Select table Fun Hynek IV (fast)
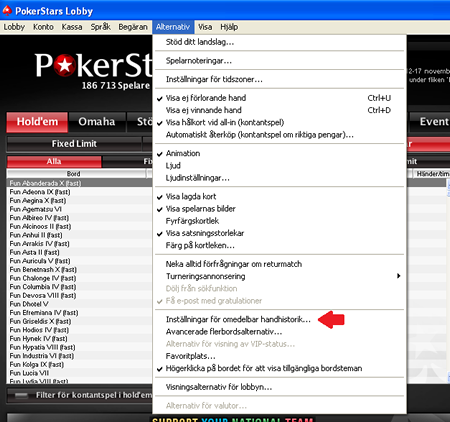This screenshot has height=422, width=450. point(79,339)
